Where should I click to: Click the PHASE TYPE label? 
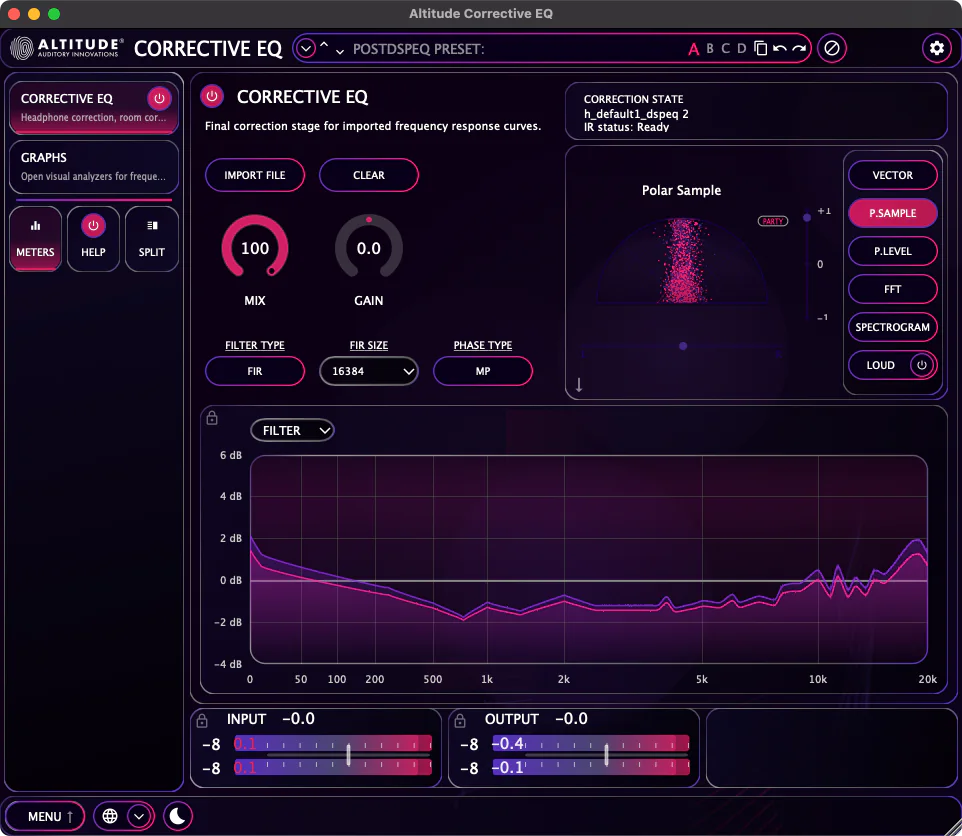coord(483,345)
